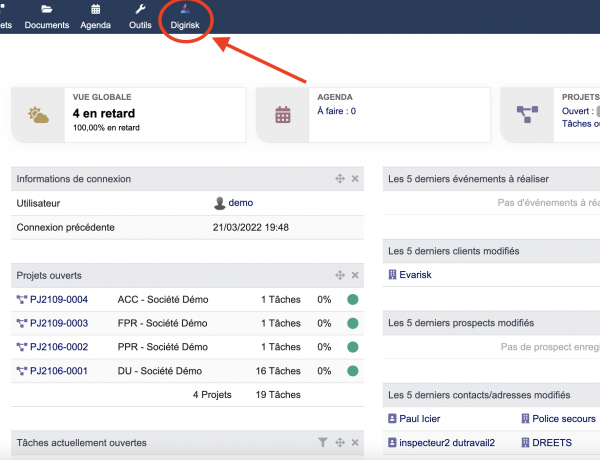Click 'Les 5 derniers clients modifiés' header
Image resolution: width=600 pixels, height=460 pixels.
click(453, 251)
